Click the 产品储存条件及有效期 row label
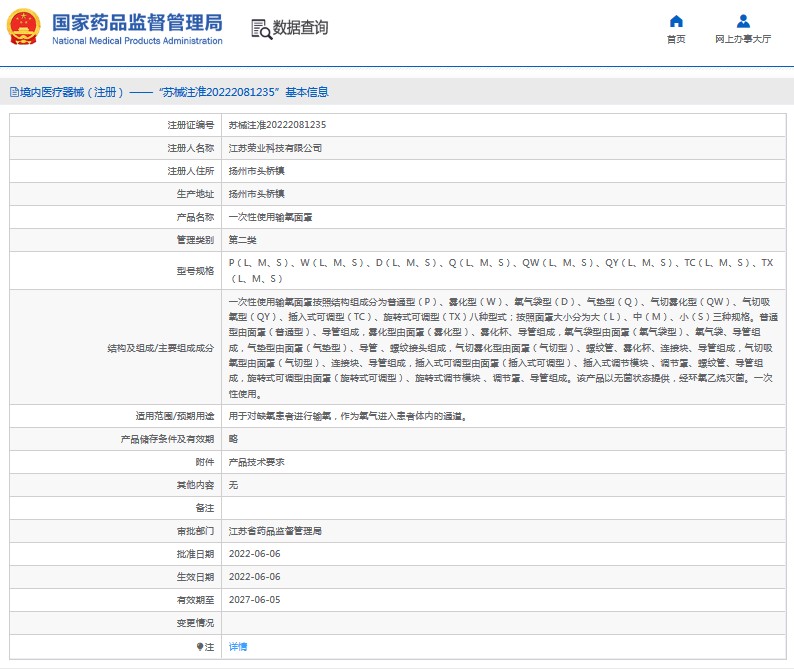The image size is (794, 669). tap(167, 439)
